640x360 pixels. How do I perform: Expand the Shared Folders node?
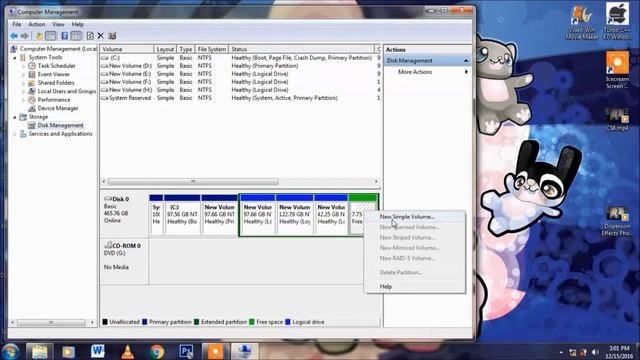coord(24,83)
